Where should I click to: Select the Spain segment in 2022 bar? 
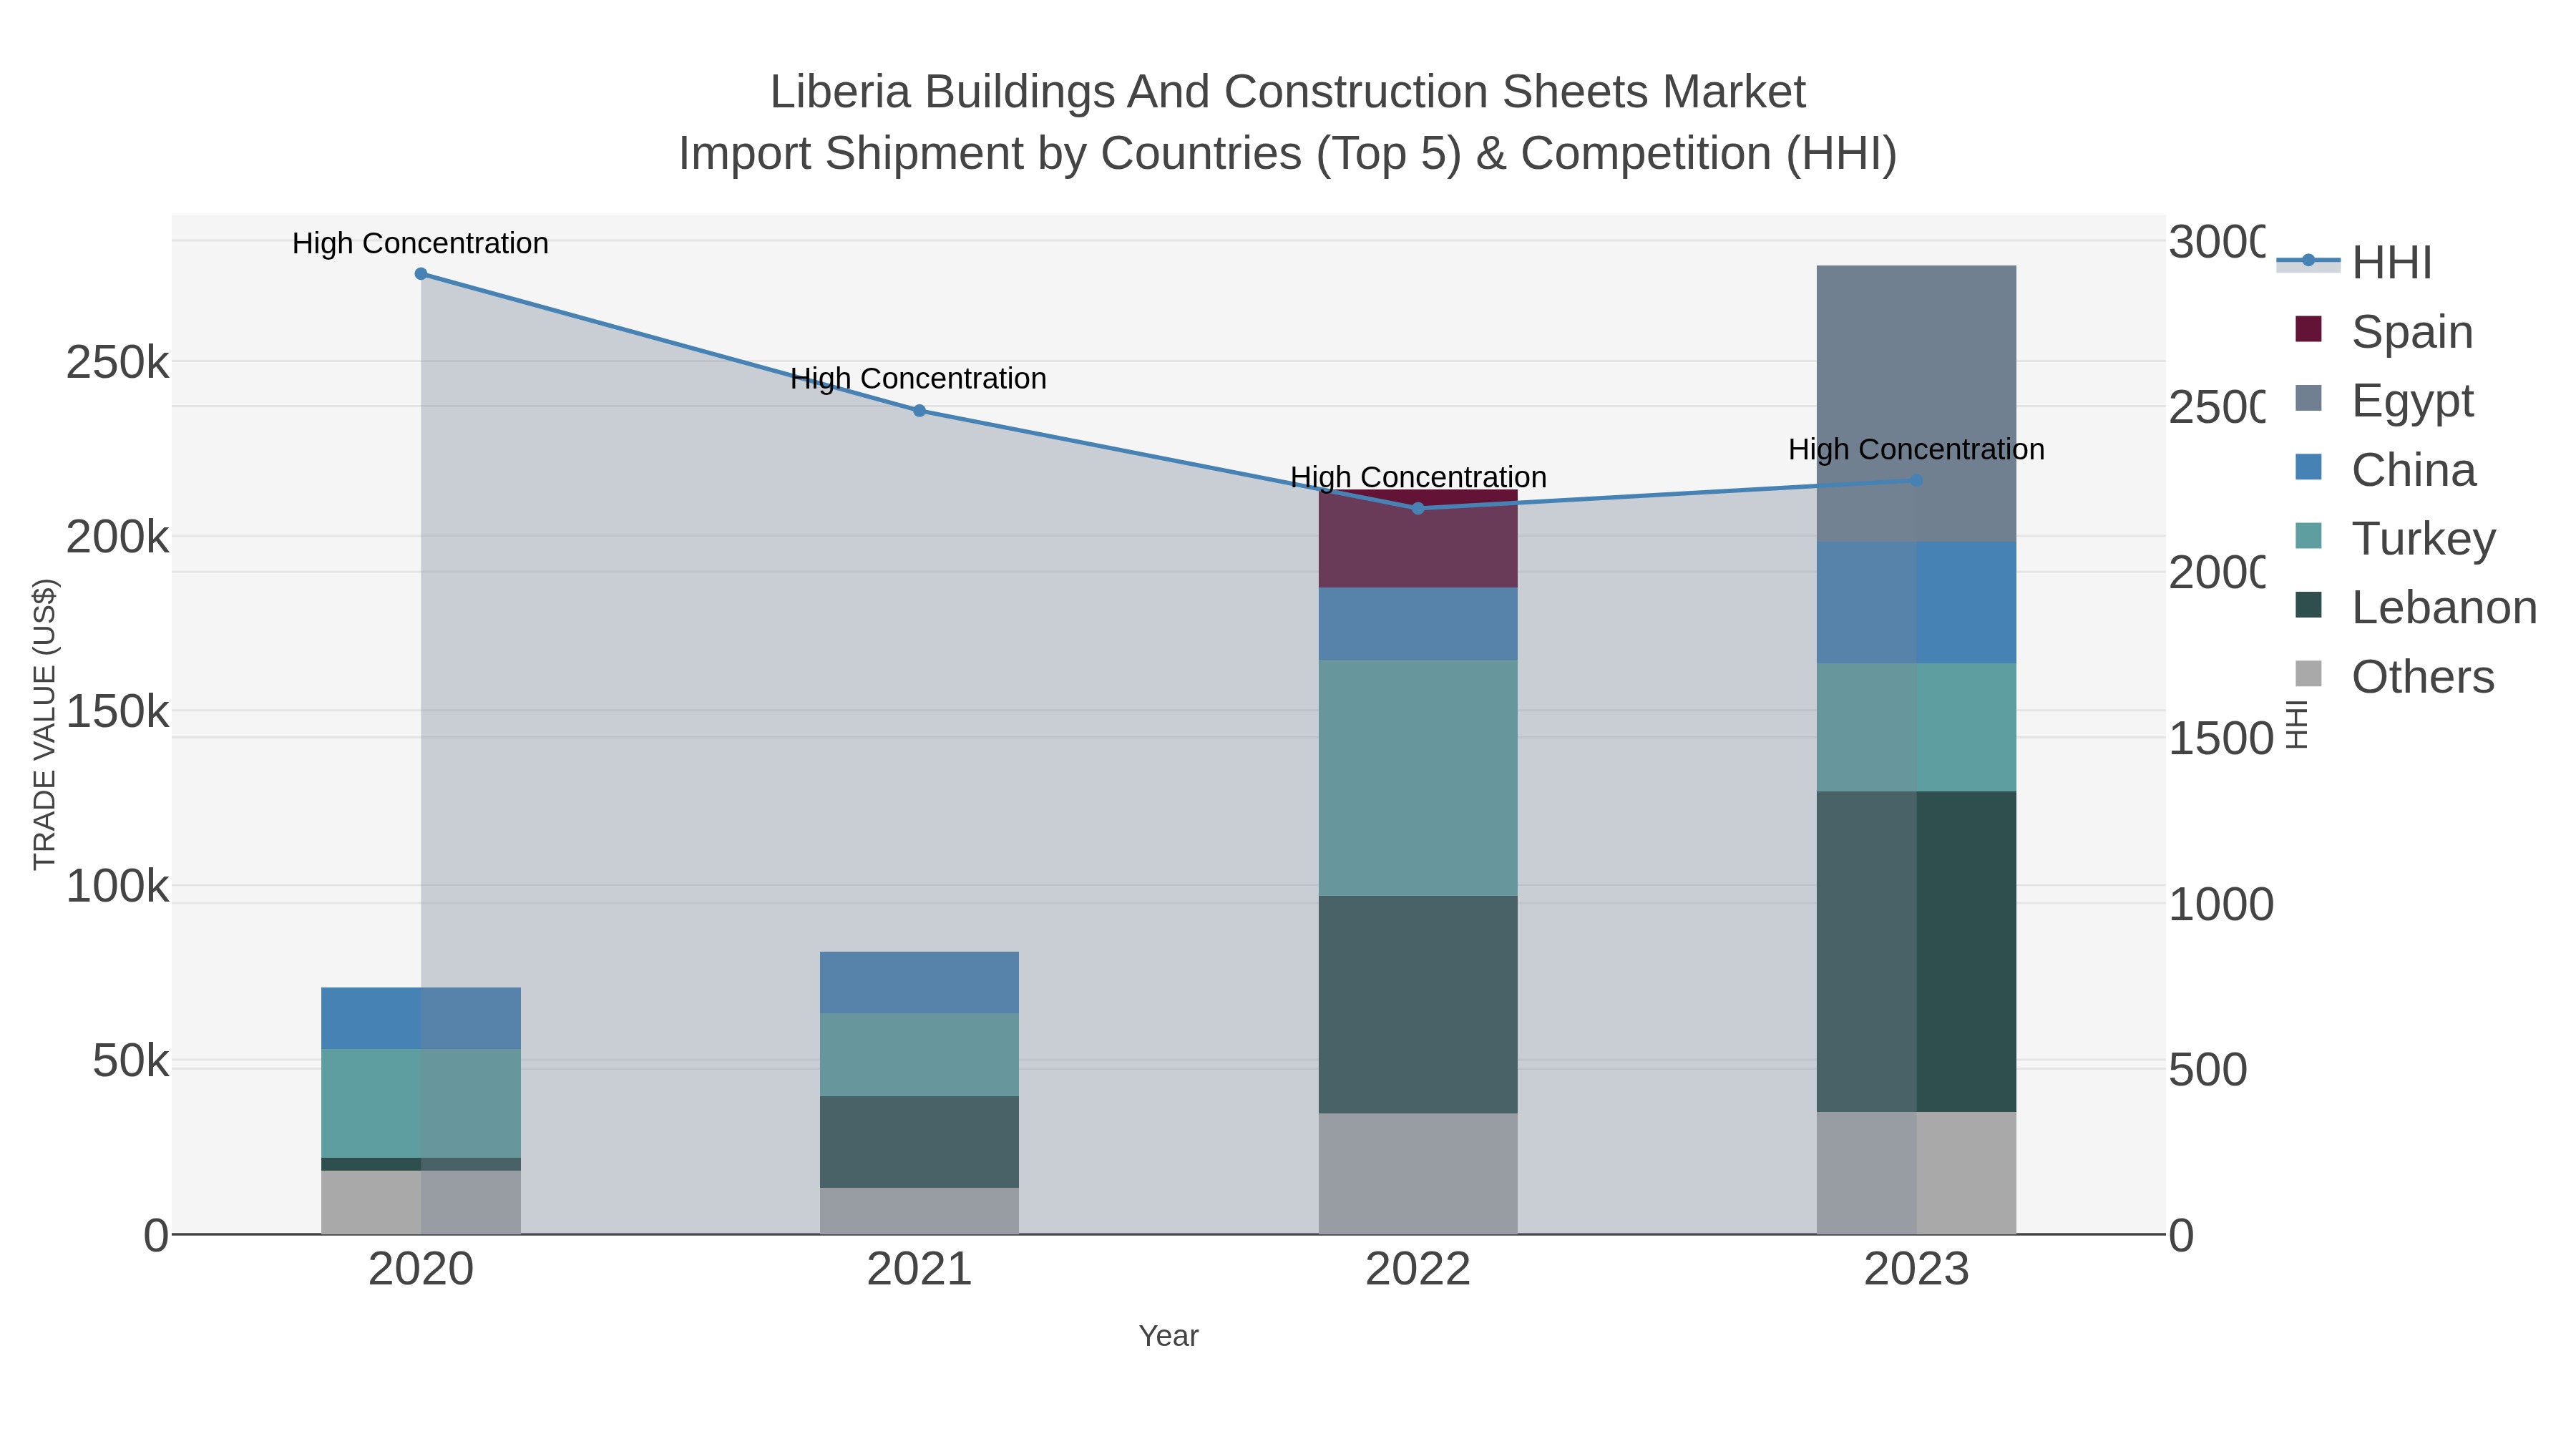(x=1418, y=539)
